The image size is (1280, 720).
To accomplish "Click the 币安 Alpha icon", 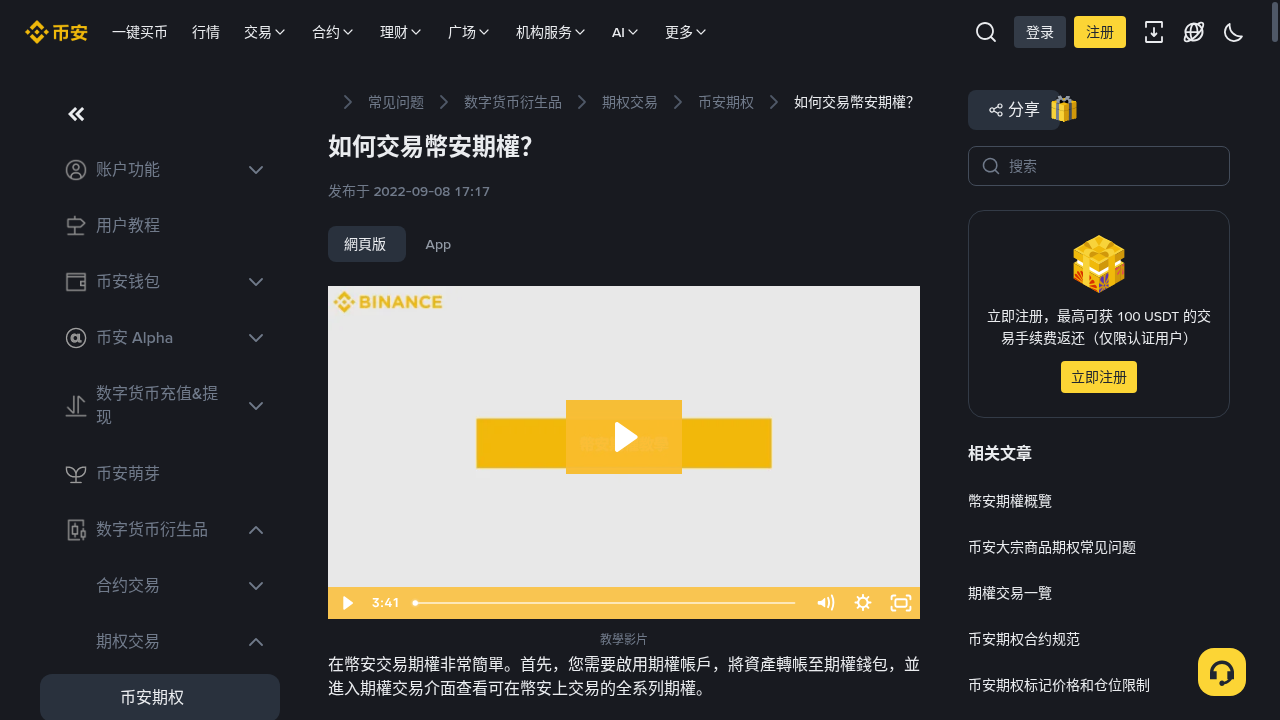I will pos(76,338).
